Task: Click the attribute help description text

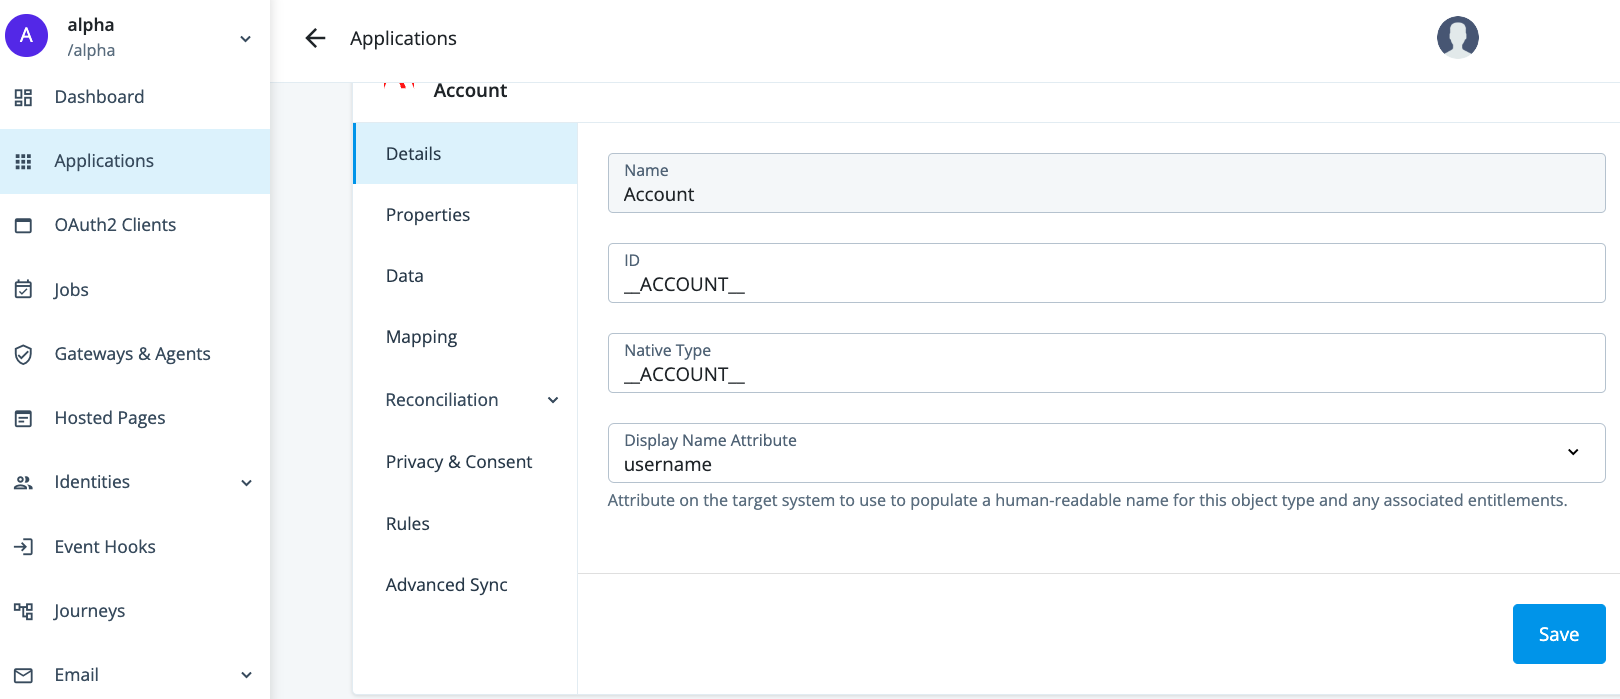Action: 1087,500
